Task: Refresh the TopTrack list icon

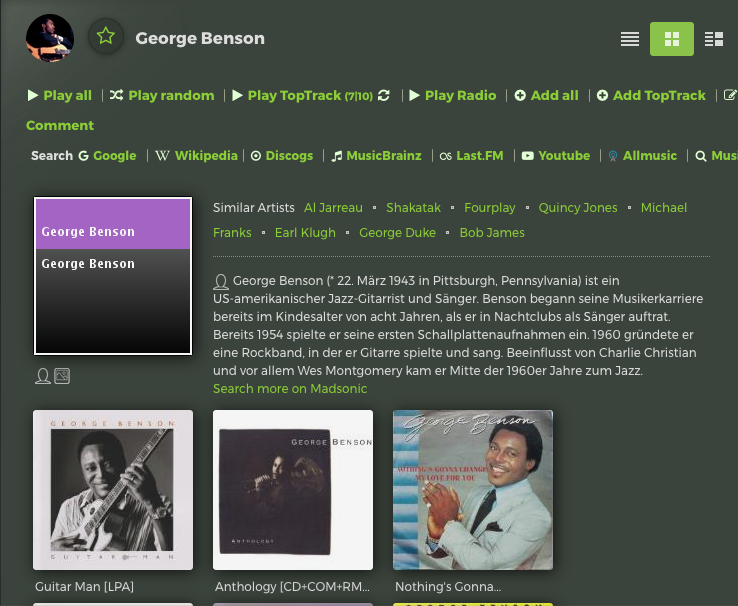Action: (x=384, y=96)
